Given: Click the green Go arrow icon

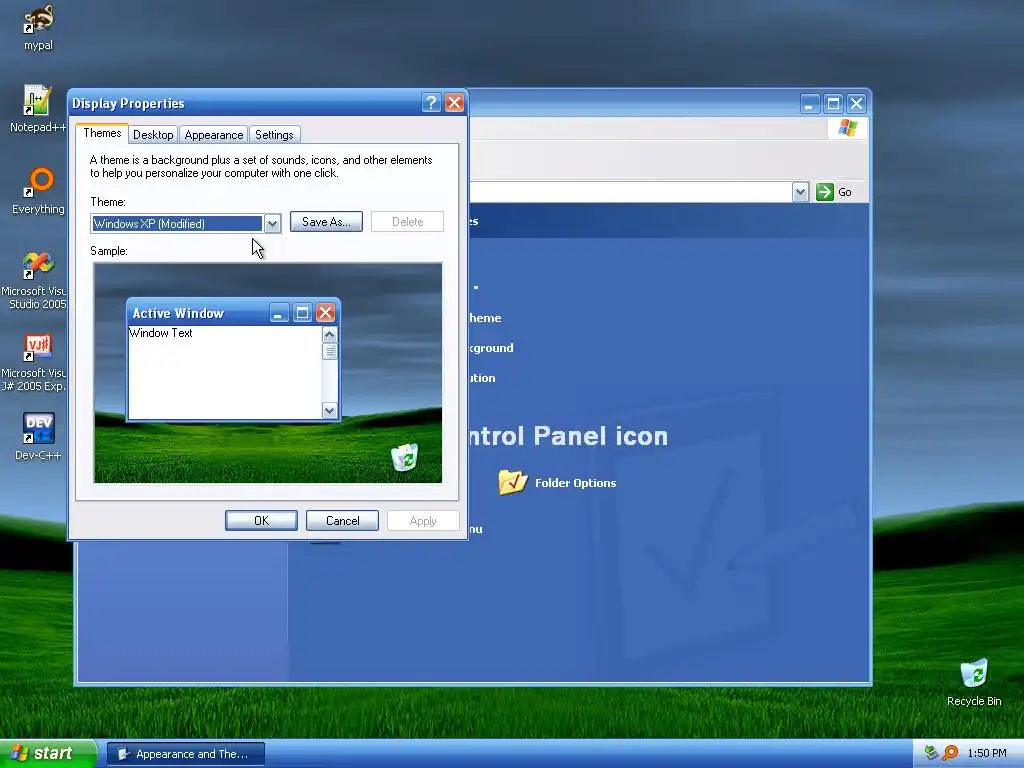Looking at the screenshot, I should point(825,192).
